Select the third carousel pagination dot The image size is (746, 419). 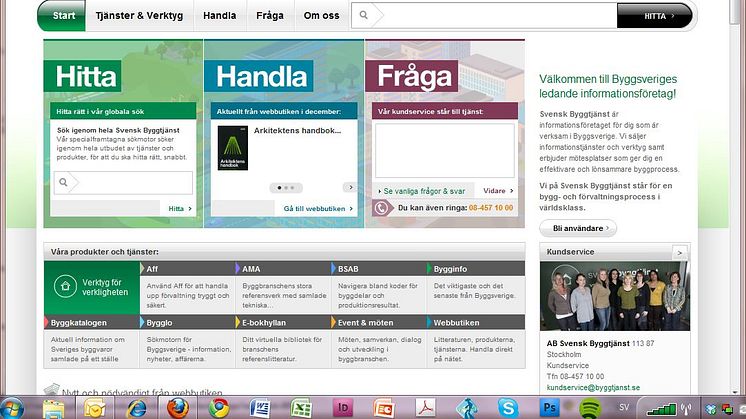click(293, 188)
